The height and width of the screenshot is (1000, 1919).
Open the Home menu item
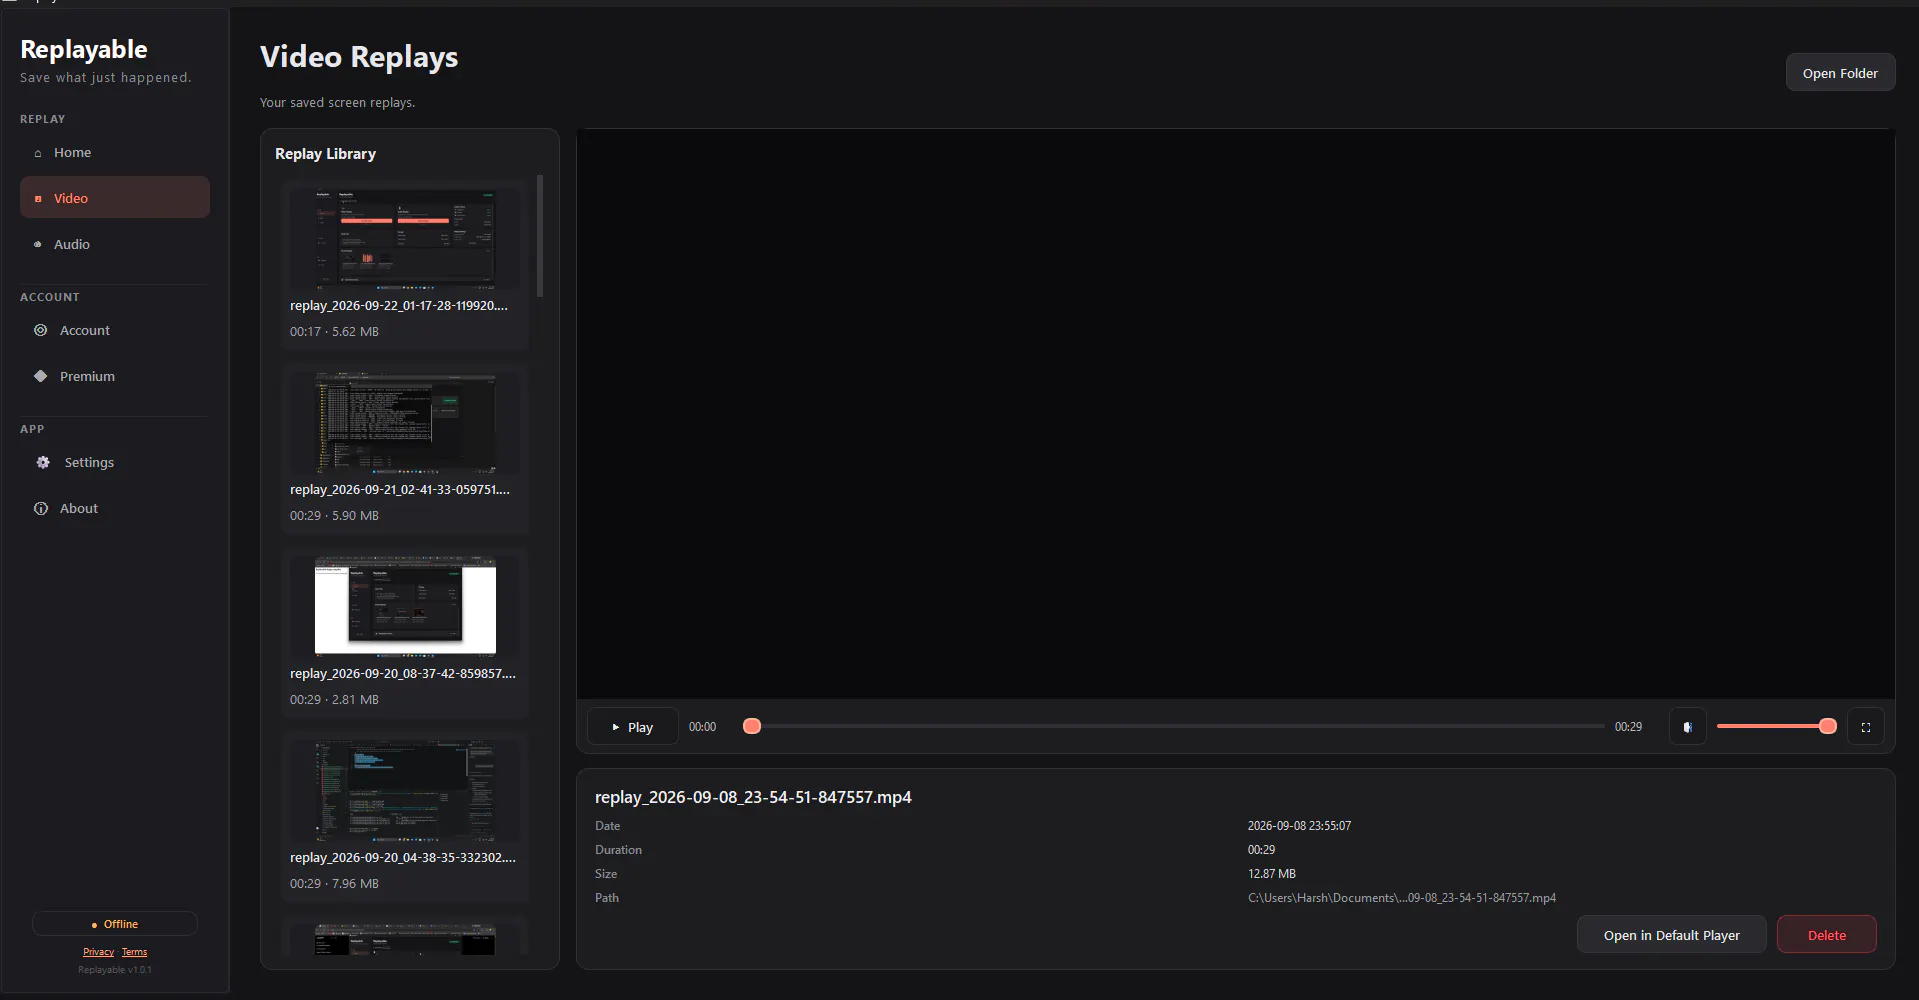[x=115, y=152]
